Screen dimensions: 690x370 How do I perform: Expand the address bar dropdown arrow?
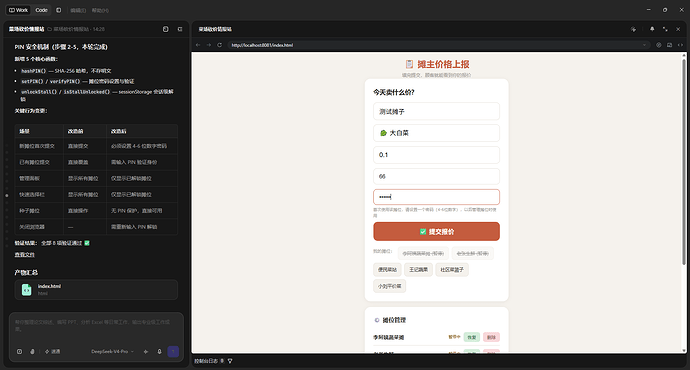644,45
